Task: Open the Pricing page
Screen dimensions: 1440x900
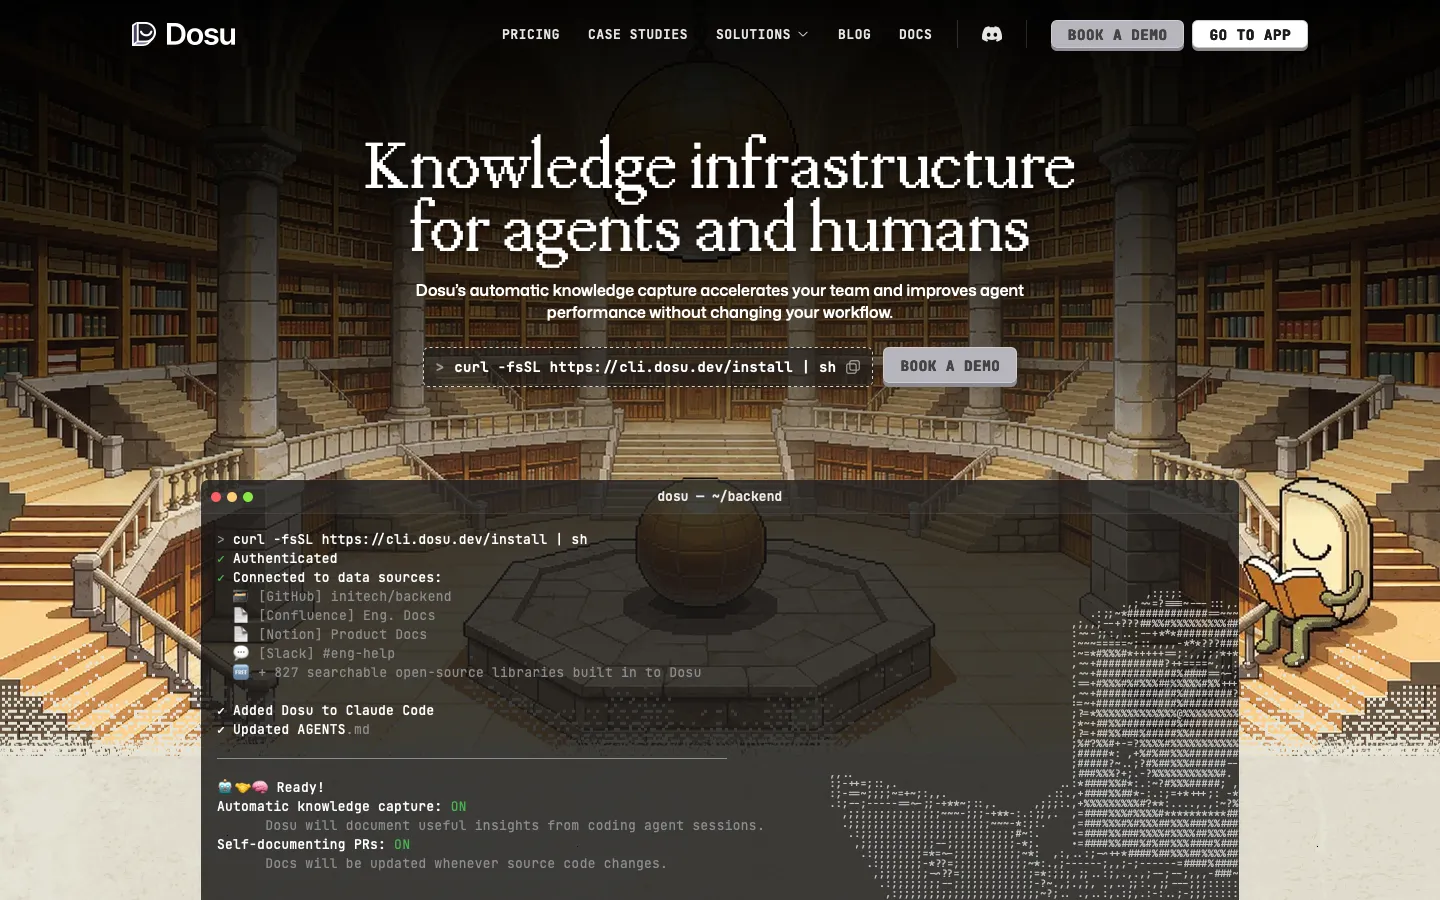Action: pos(531,34)
